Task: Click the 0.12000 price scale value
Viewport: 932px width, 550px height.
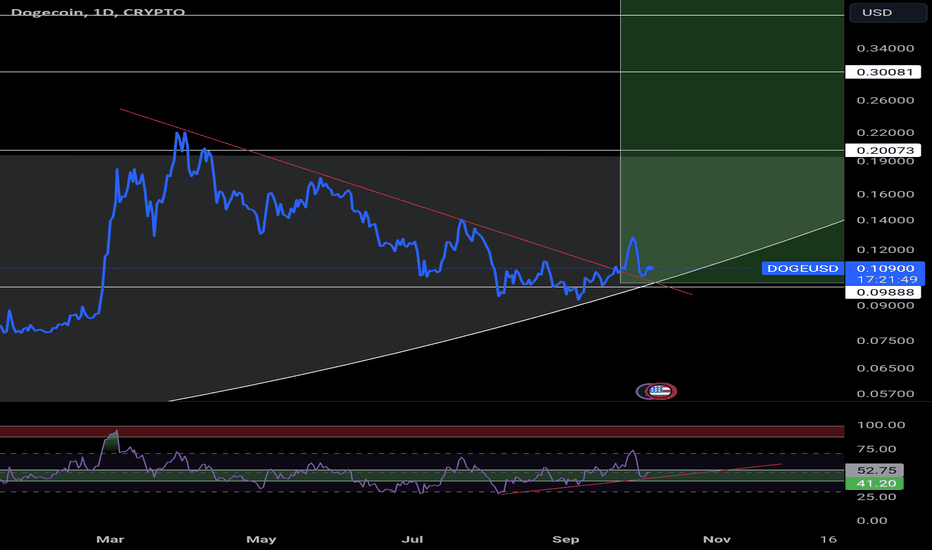Action: pos(885,250)
